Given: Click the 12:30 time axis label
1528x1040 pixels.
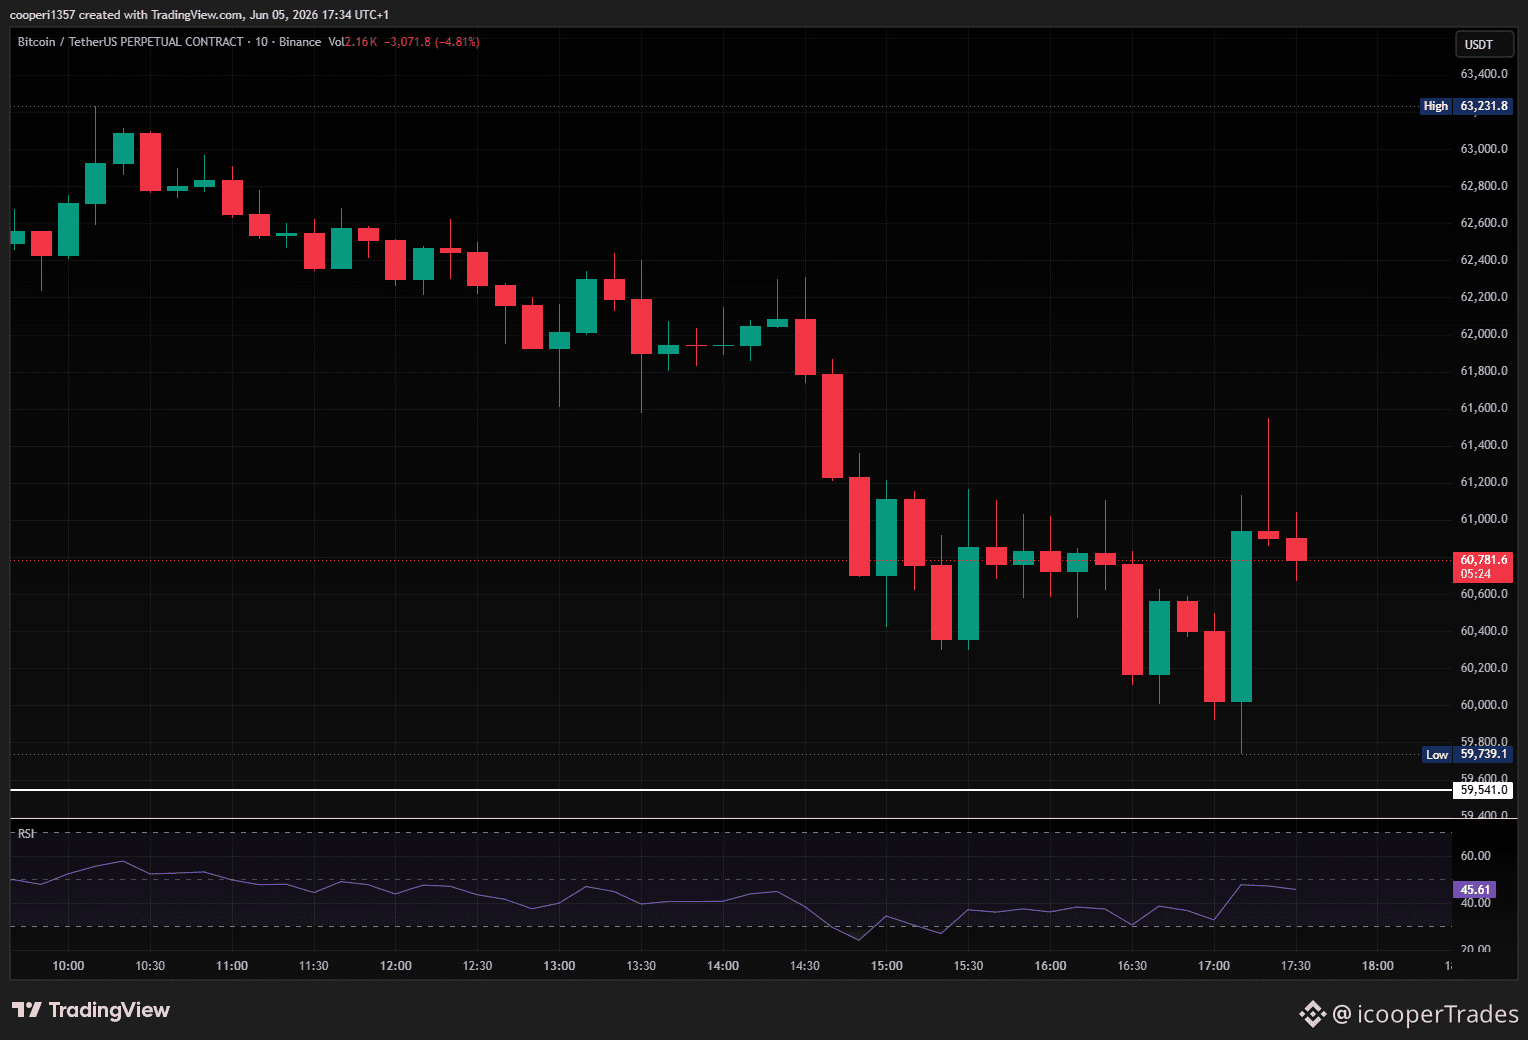Looking at the screenshot, I should (x=478, y=966).
